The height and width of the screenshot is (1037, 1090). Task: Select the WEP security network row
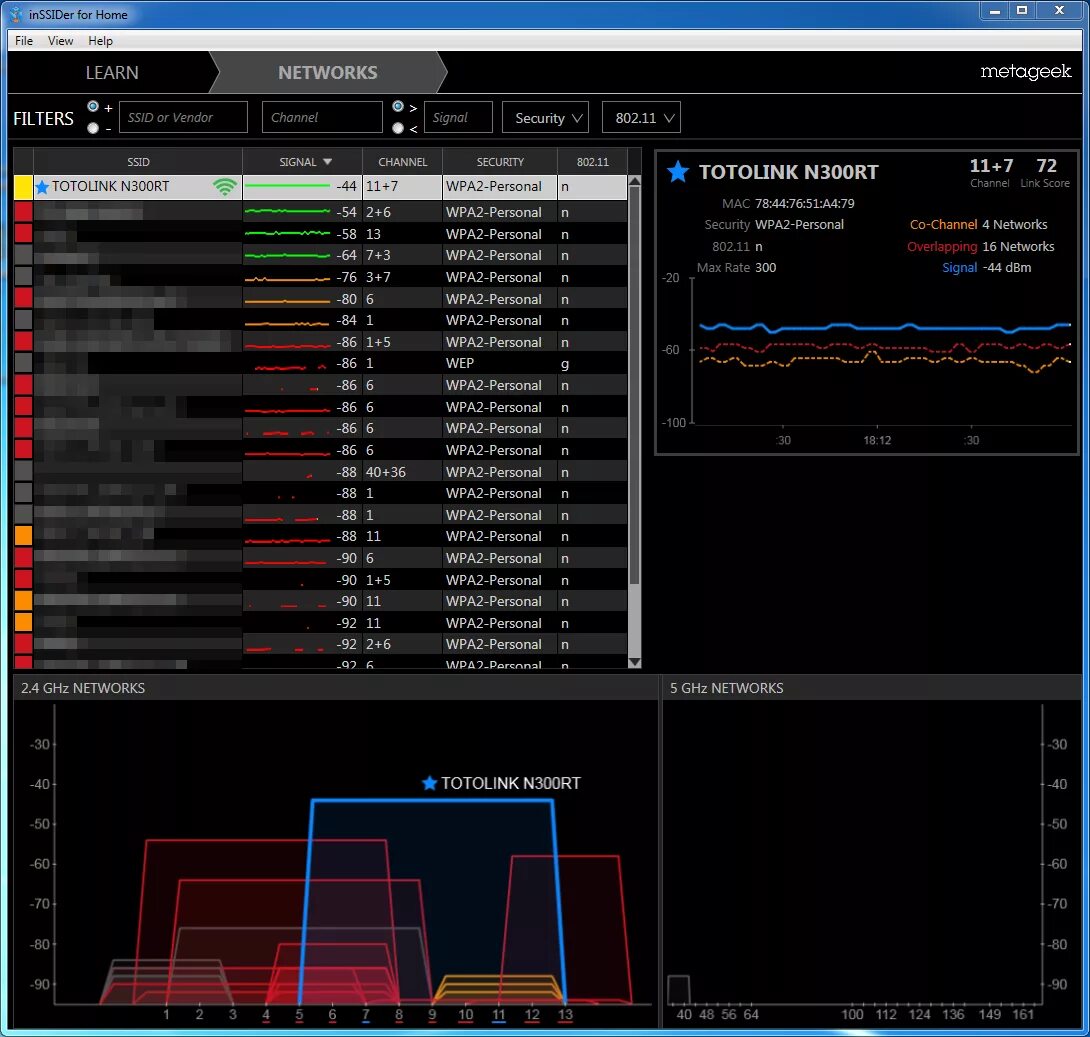[x=320, y=363]
